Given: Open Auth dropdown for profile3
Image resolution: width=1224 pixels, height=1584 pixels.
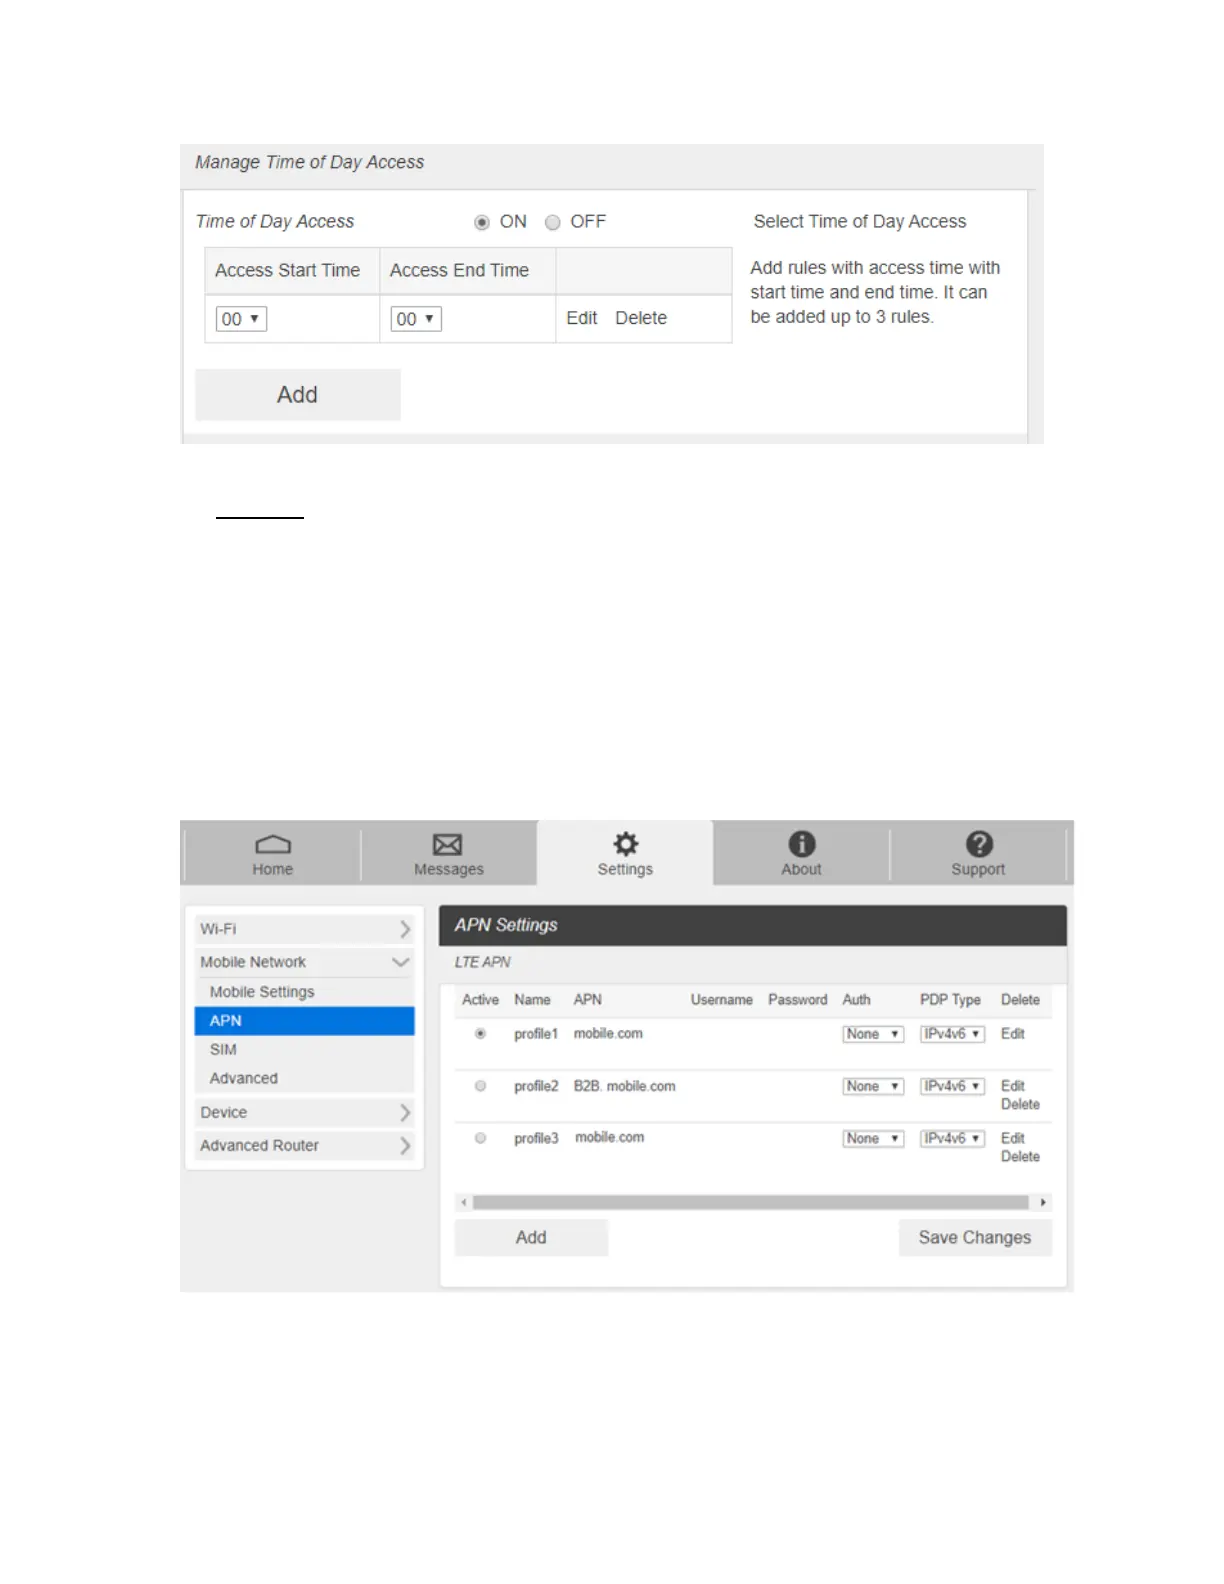Looking at the screenshot, I should [x=872, y=1138].
